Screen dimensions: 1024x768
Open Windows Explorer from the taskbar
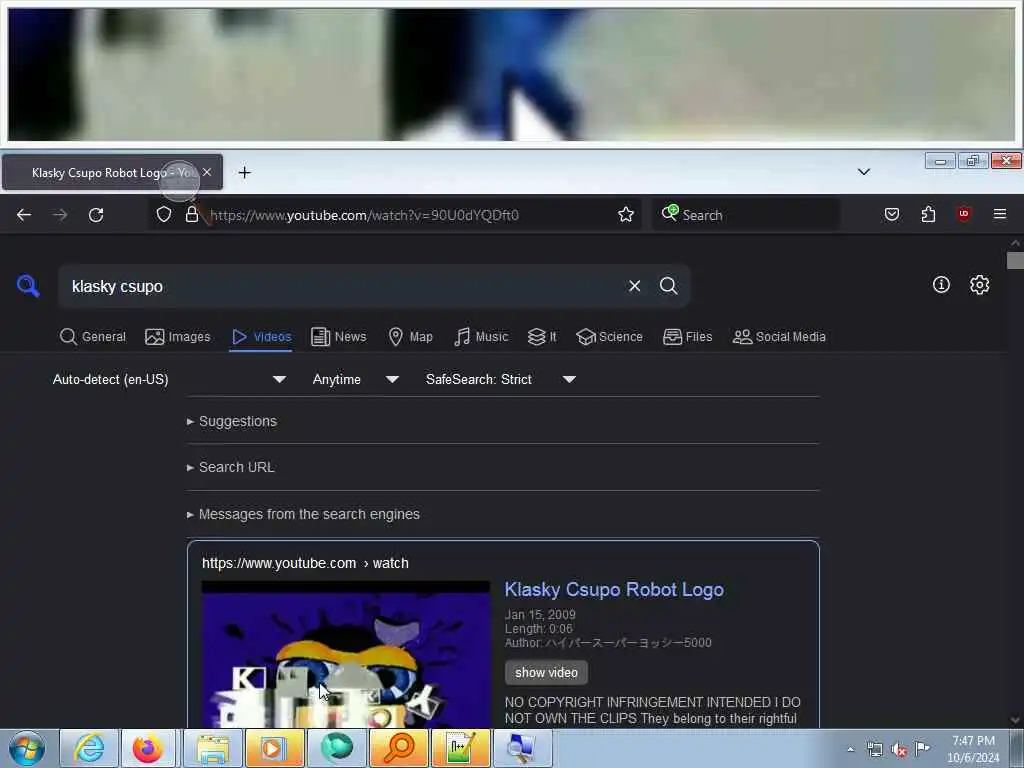coord(213,748)
